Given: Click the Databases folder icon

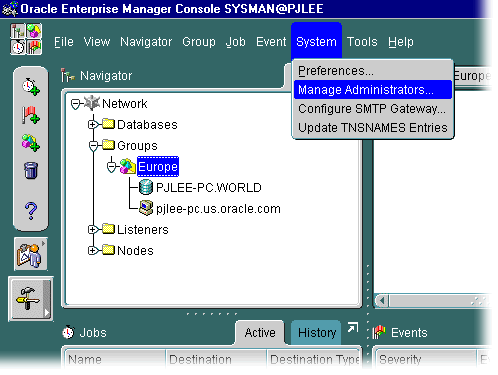Looking at the screenshot, I should click(x=108, y=124).
